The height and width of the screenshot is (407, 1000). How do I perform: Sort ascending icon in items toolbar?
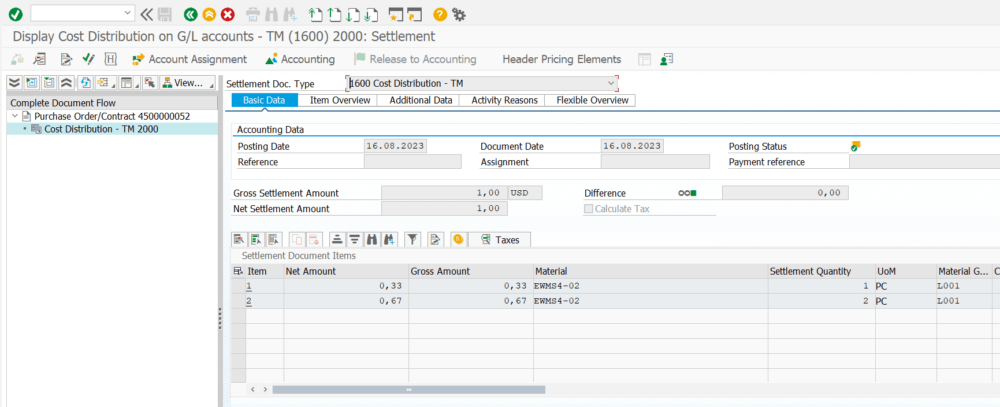tap(337, 240)
